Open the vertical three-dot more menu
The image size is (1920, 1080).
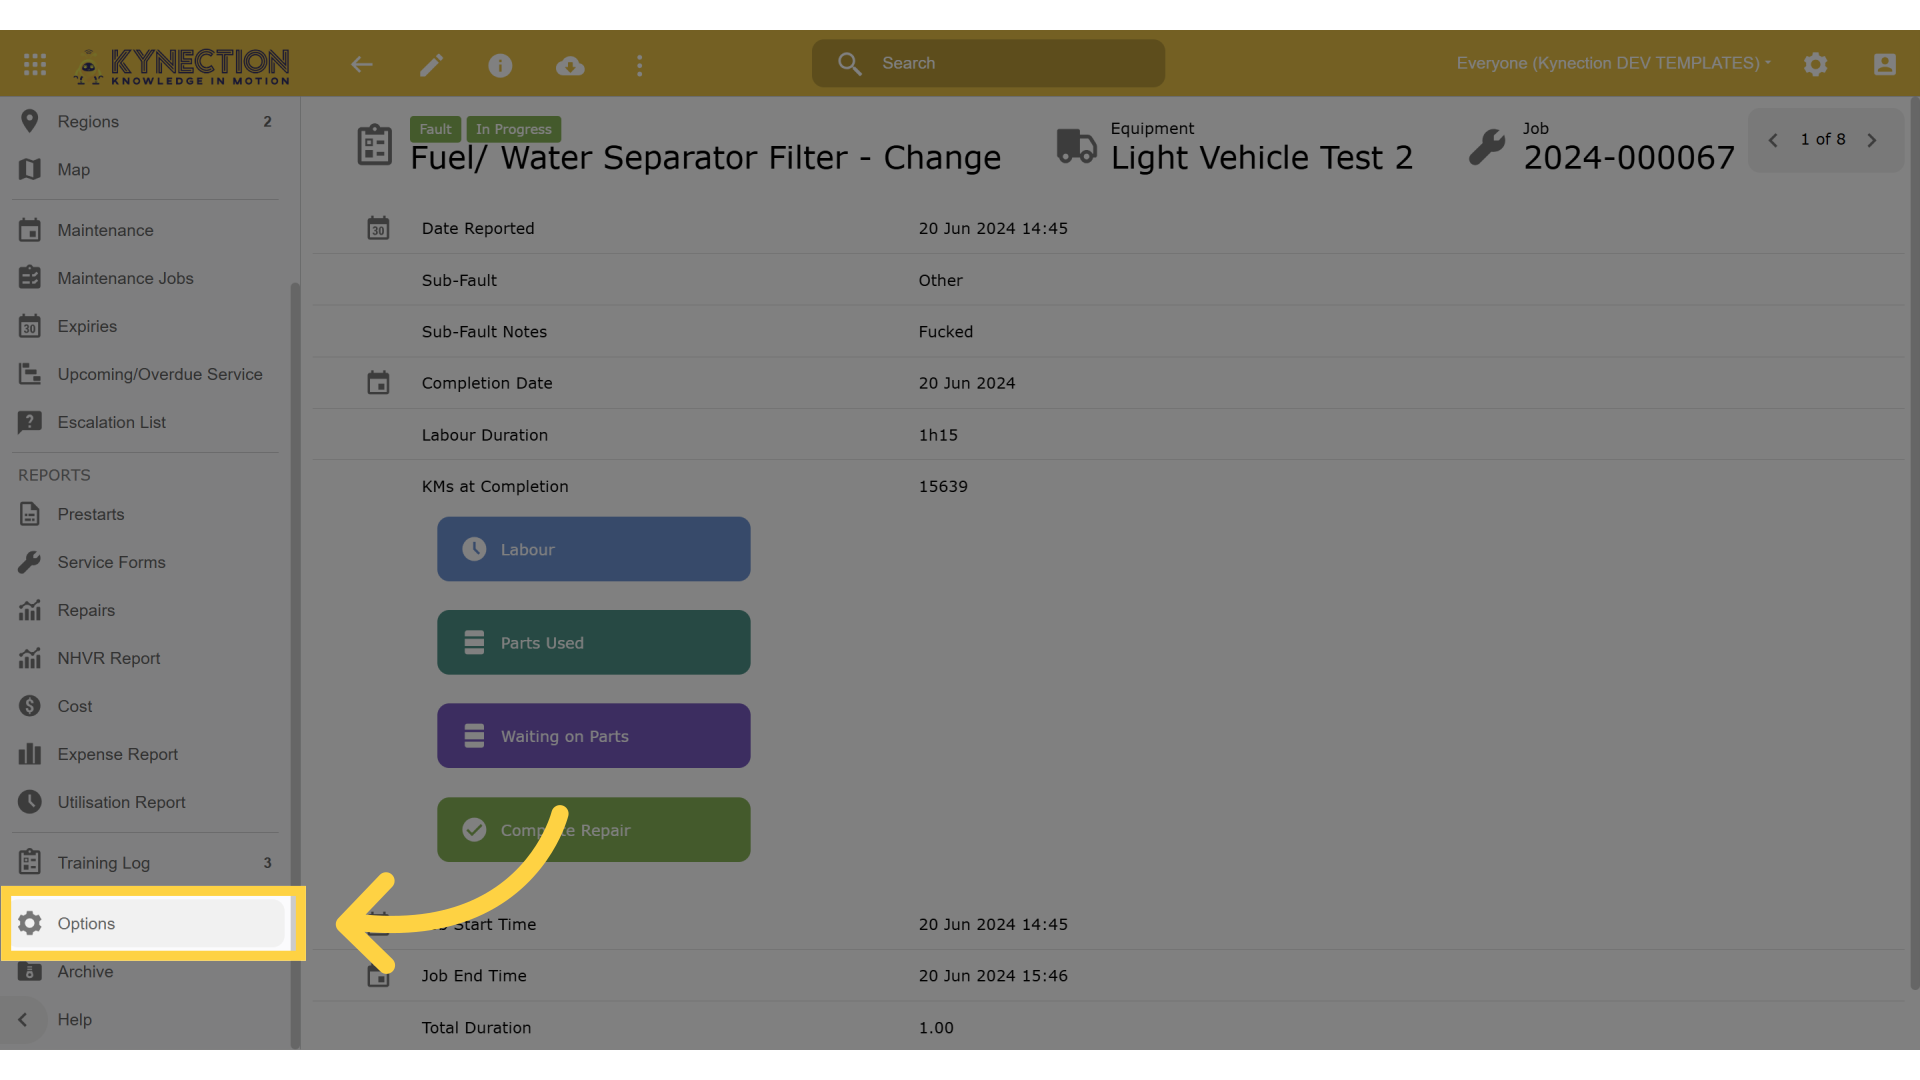click(x=640, y=66)
